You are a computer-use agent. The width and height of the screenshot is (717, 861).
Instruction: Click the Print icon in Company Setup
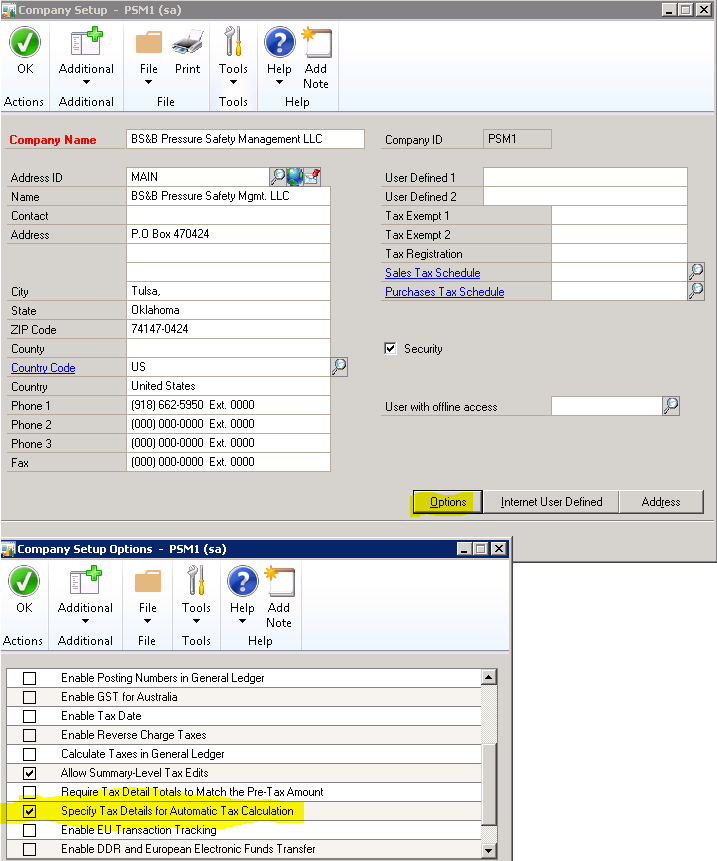coord(187,43)
